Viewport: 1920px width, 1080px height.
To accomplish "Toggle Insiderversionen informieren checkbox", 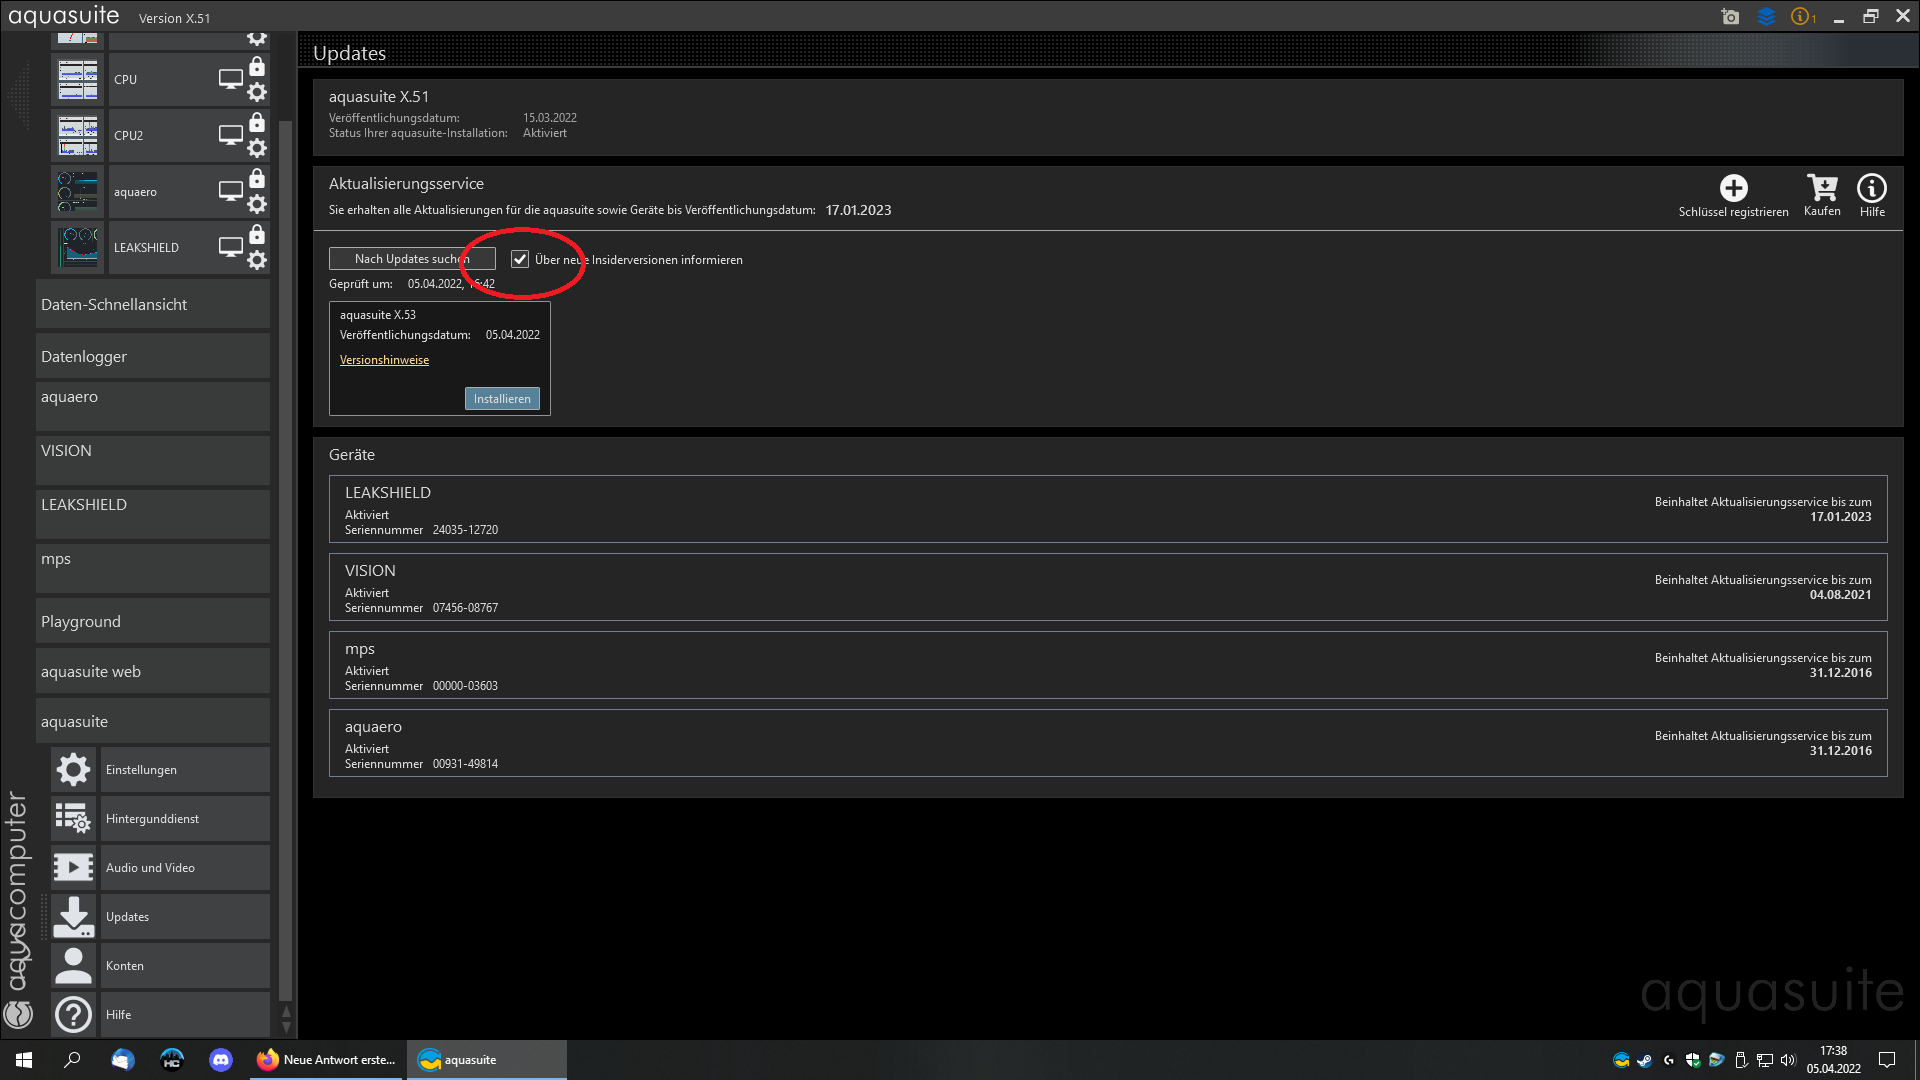I will click(520, 260).
